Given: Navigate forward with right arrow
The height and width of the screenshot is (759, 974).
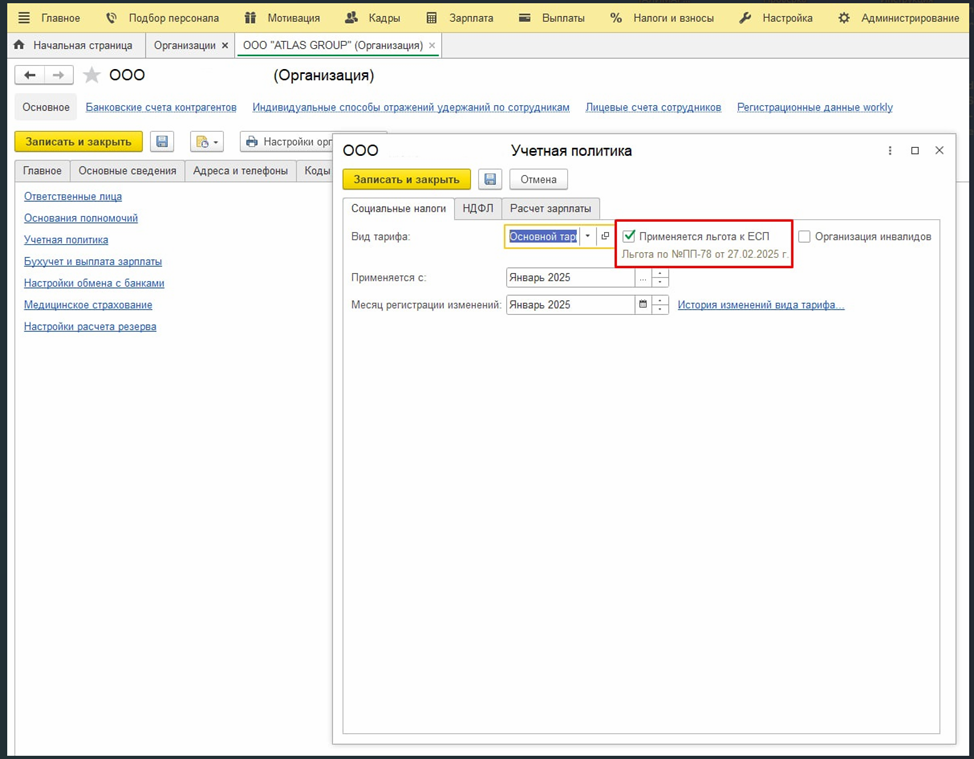Looking at the screenshot, I should tap(58, 75).
